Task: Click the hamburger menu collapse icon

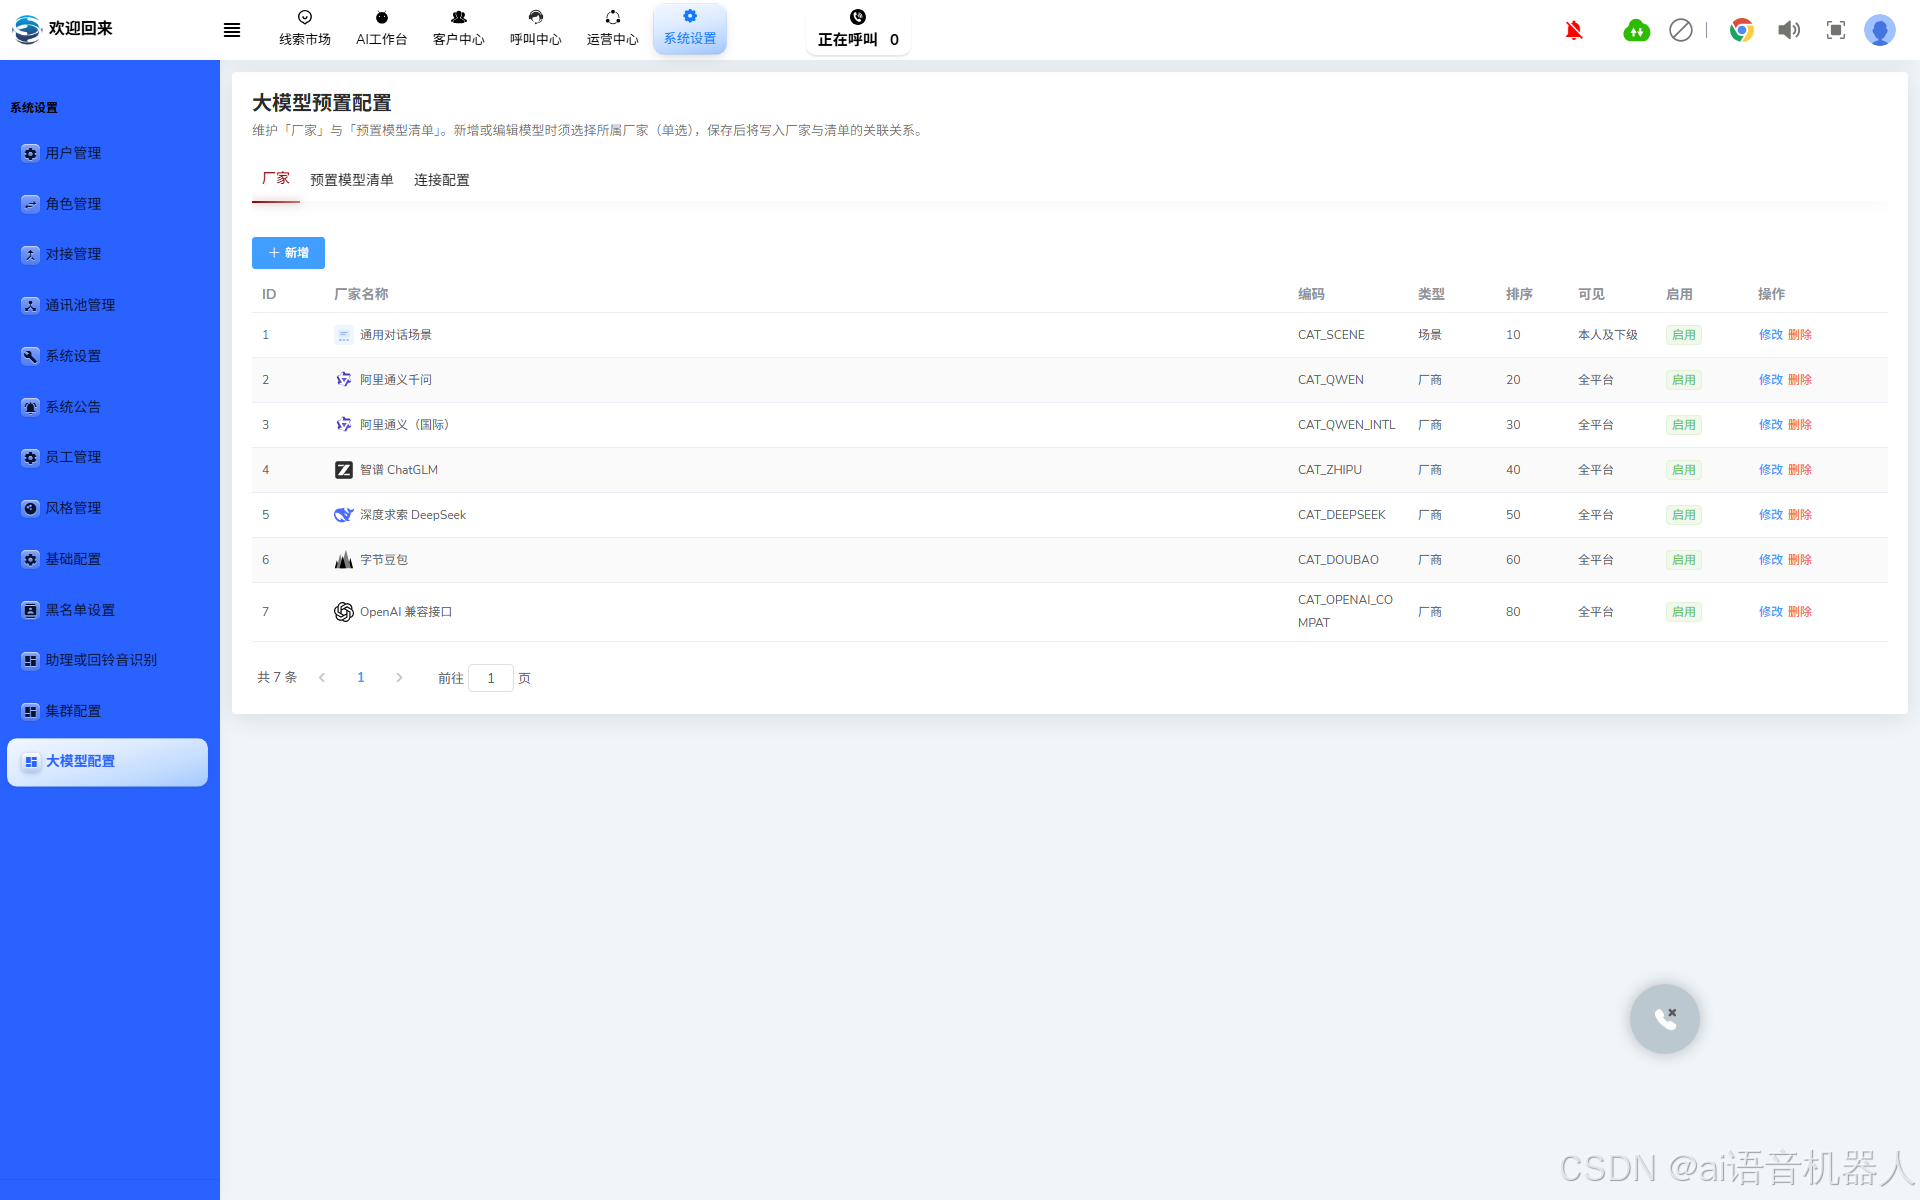Action: point(232,30)
